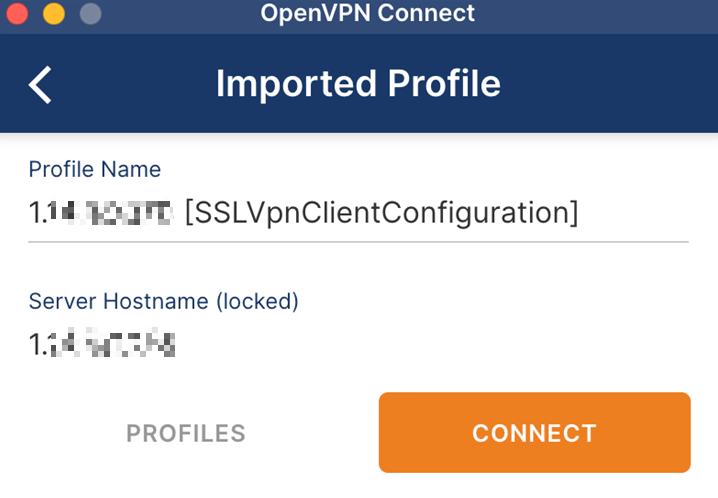Open the PROFILES list button

[x=186, y=433]
